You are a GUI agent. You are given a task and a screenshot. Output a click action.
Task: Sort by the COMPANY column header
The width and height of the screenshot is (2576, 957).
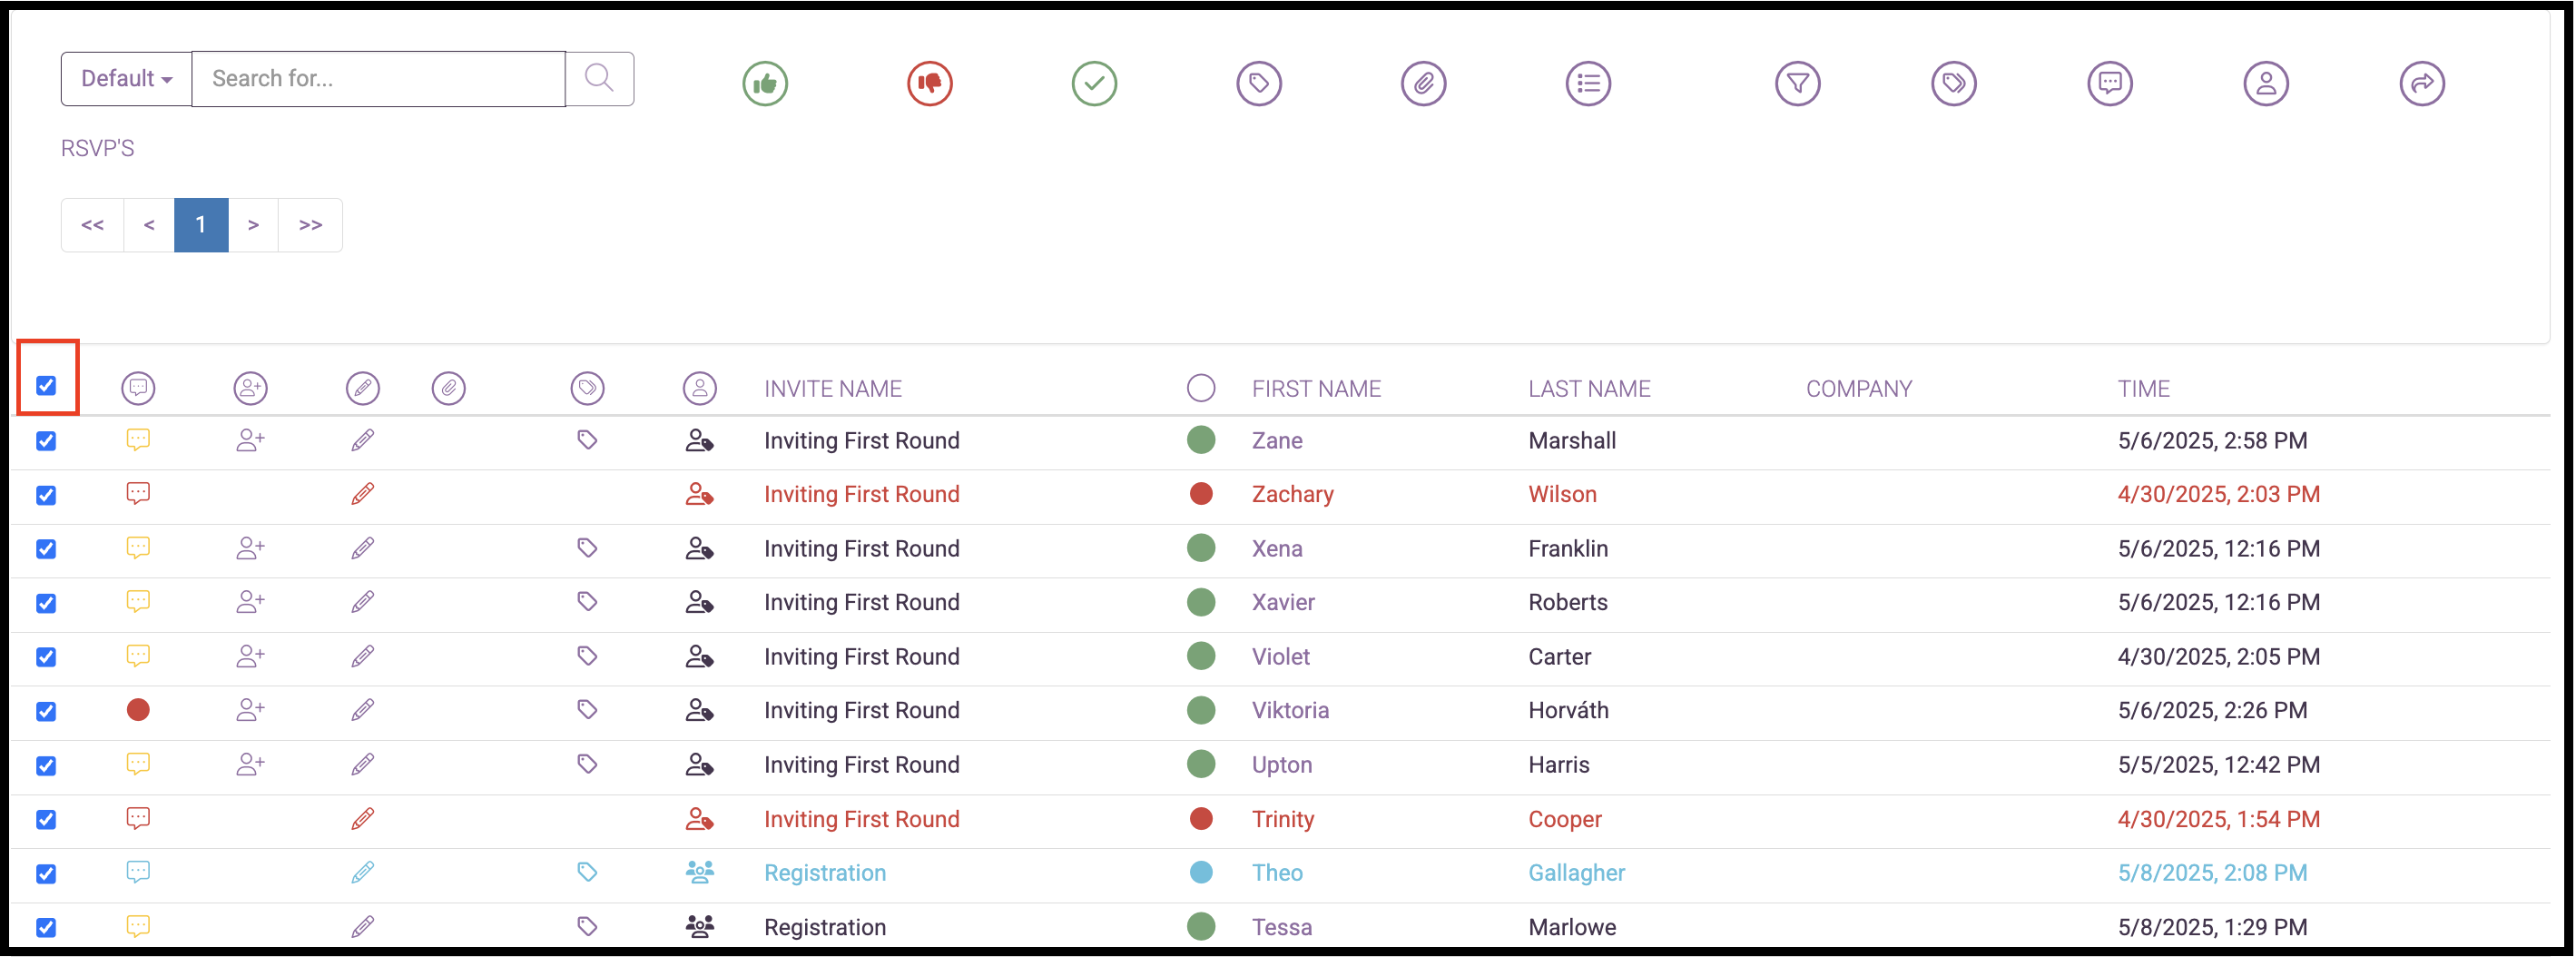tap(1858, 389)
